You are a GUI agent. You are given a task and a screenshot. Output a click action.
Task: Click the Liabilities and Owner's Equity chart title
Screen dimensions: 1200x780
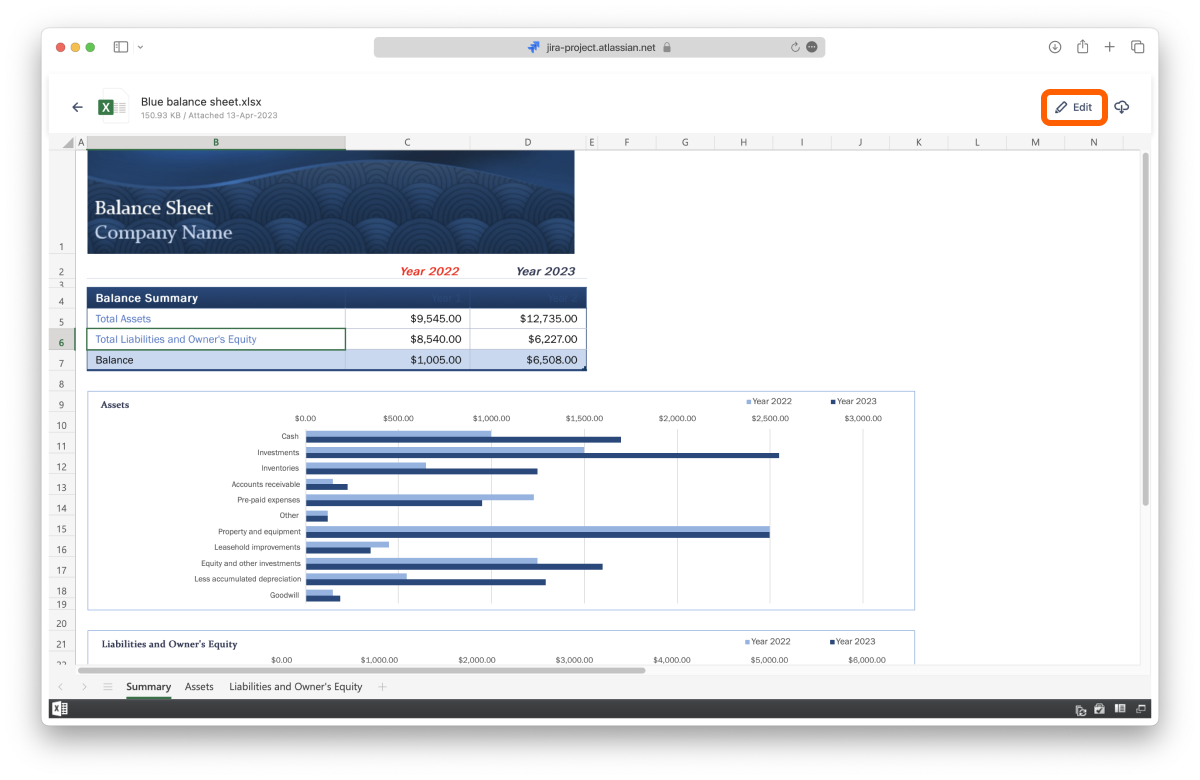point(170,644)
